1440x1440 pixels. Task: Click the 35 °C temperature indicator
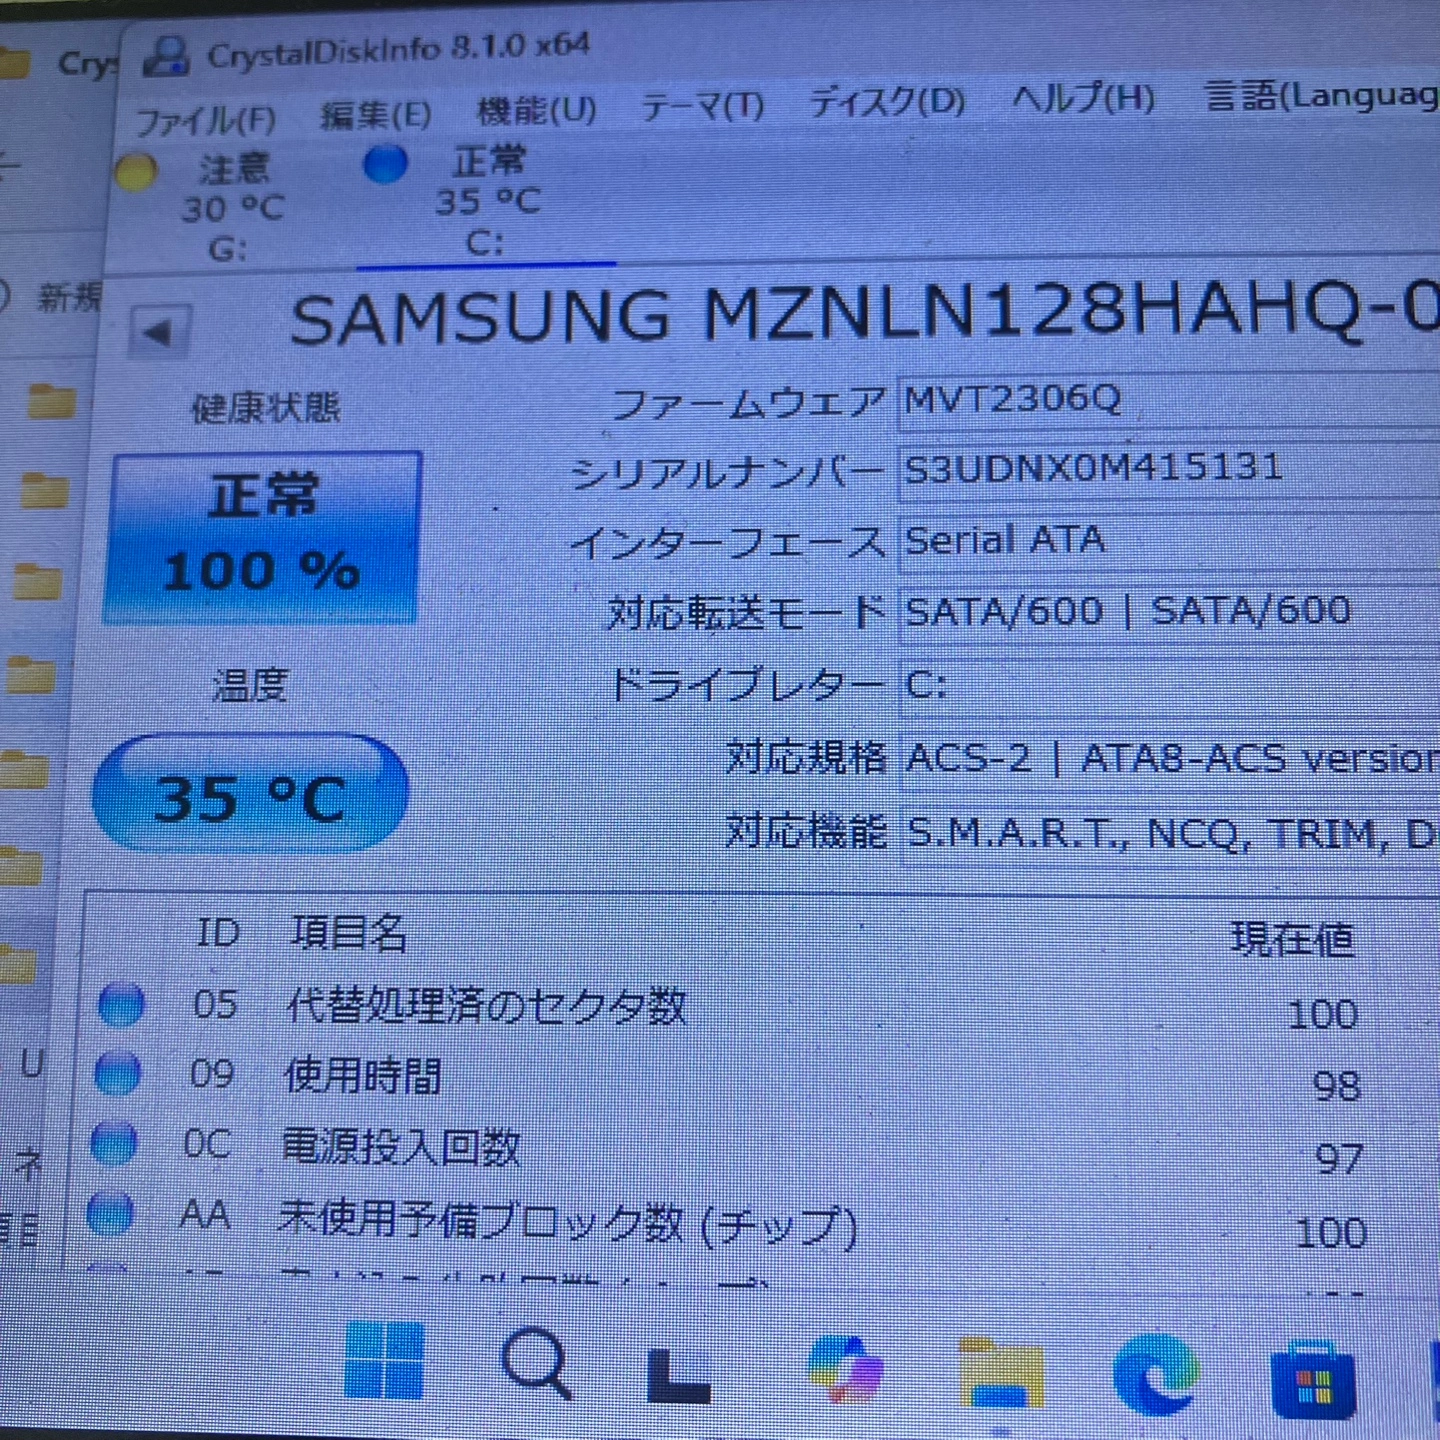[x=250, y=794]
